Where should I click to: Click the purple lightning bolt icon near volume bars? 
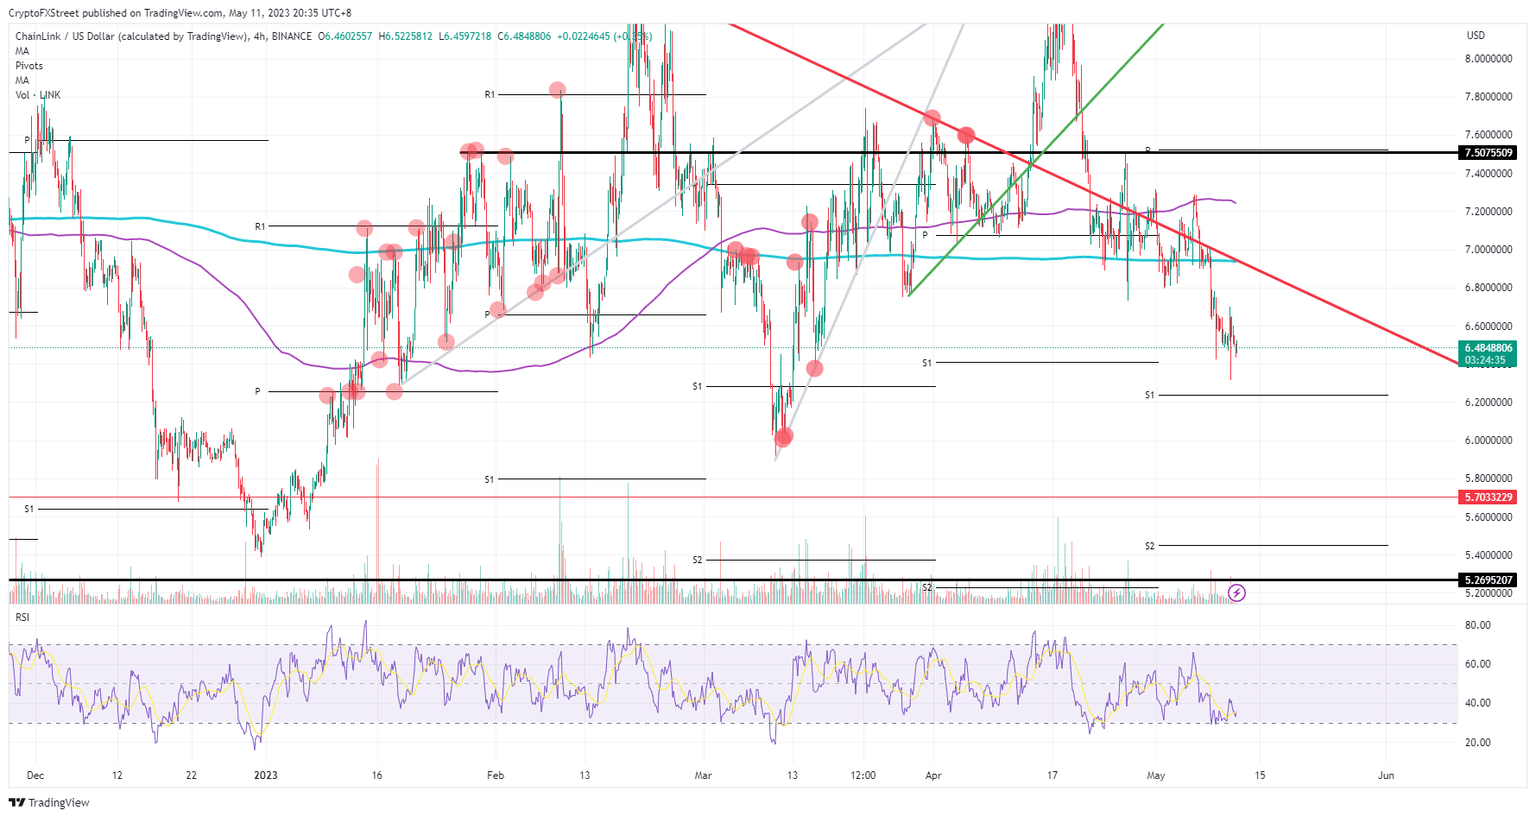click(x=1236, y=595)
